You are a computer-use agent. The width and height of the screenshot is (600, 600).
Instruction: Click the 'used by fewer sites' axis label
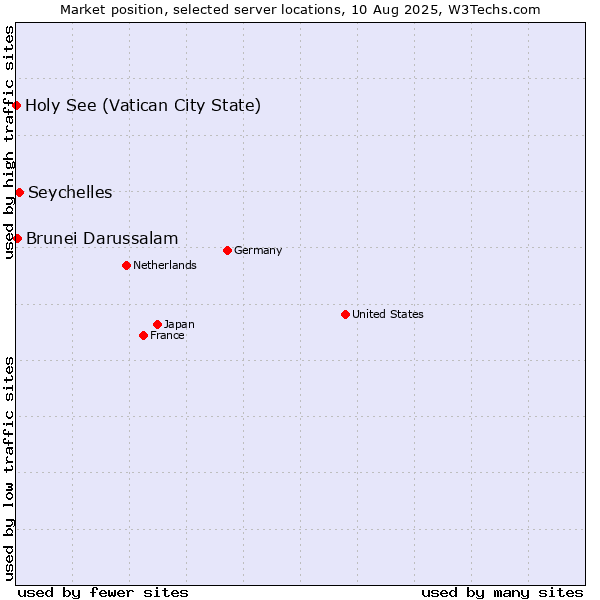coord(103,593)
